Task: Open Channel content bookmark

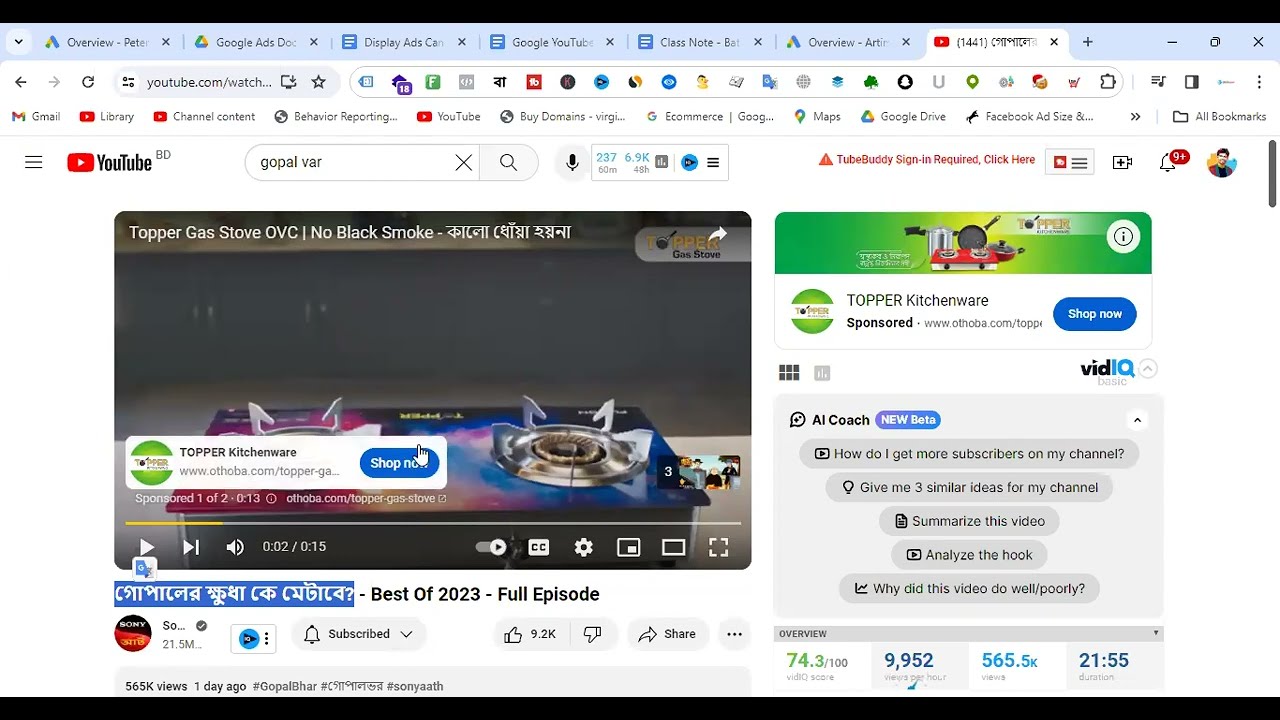Action: [x=204, y=116]
